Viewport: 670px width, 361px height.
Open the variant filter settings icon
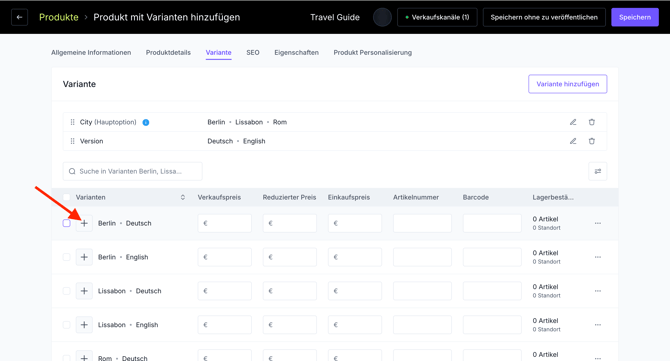[x=597, y=171]
